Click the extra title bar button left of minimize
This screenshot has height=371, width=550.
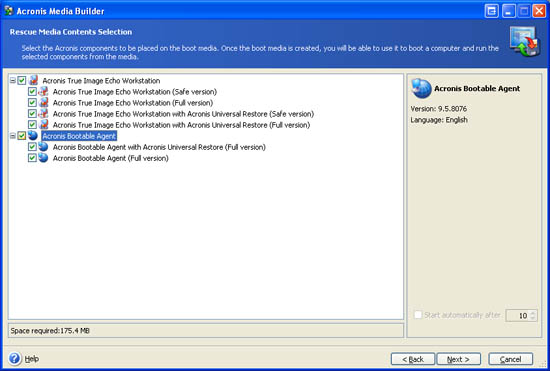pyautogui.click(x=491, y=11)
